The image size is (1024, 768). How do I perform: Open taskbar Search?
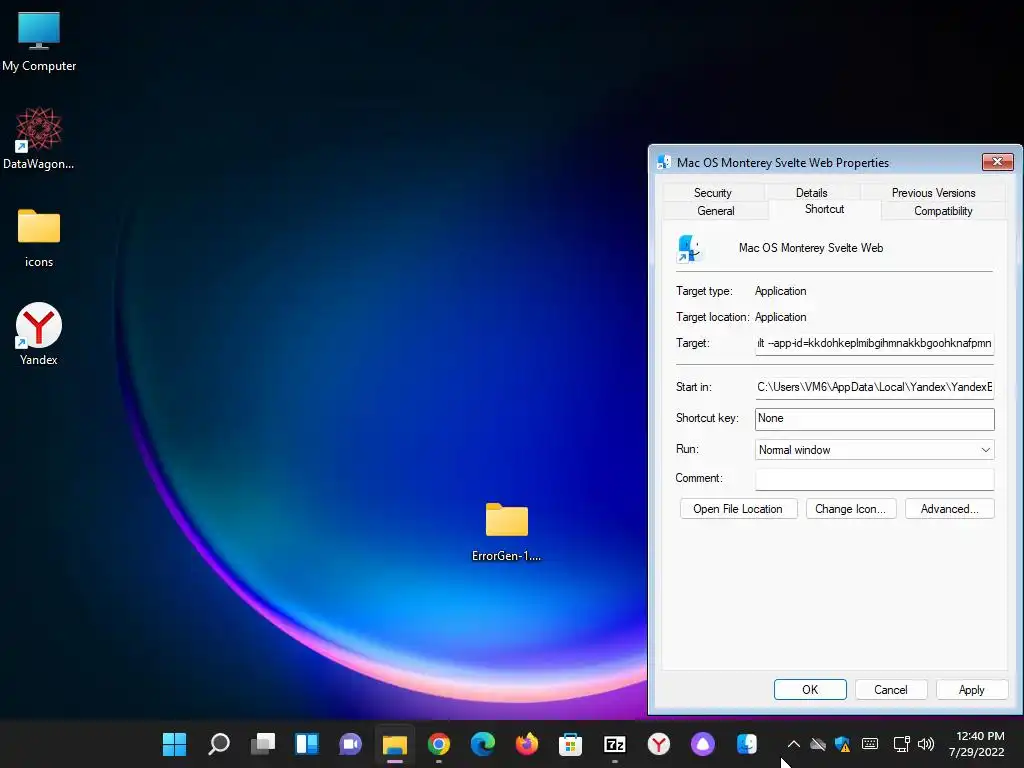pos(219,744)
